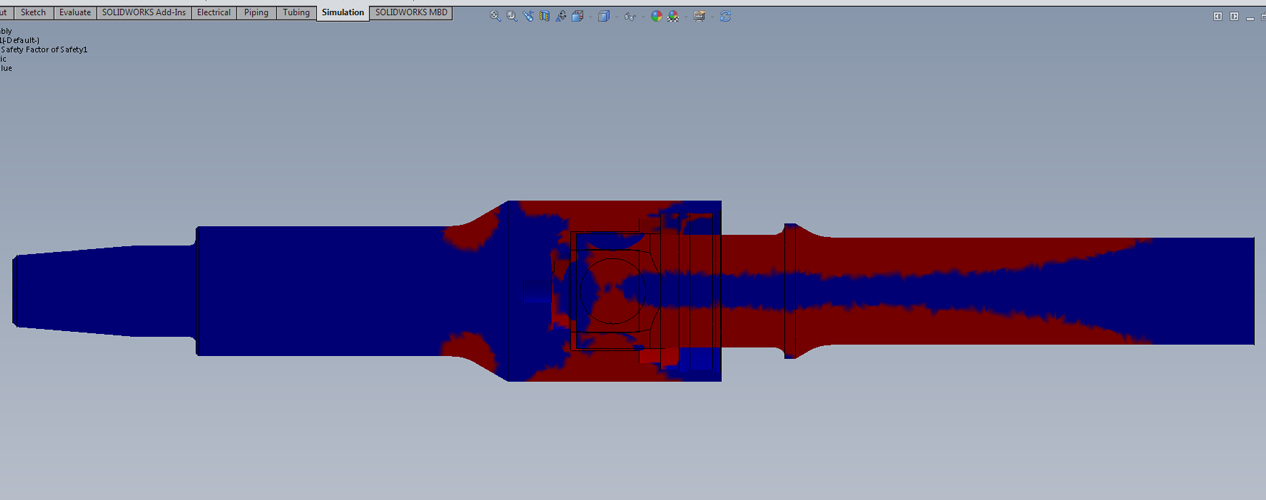Switch to the Sketch tab
The width and height of the screenshot is (1266, 500).
pyautogui.click(x=33, y=13)
